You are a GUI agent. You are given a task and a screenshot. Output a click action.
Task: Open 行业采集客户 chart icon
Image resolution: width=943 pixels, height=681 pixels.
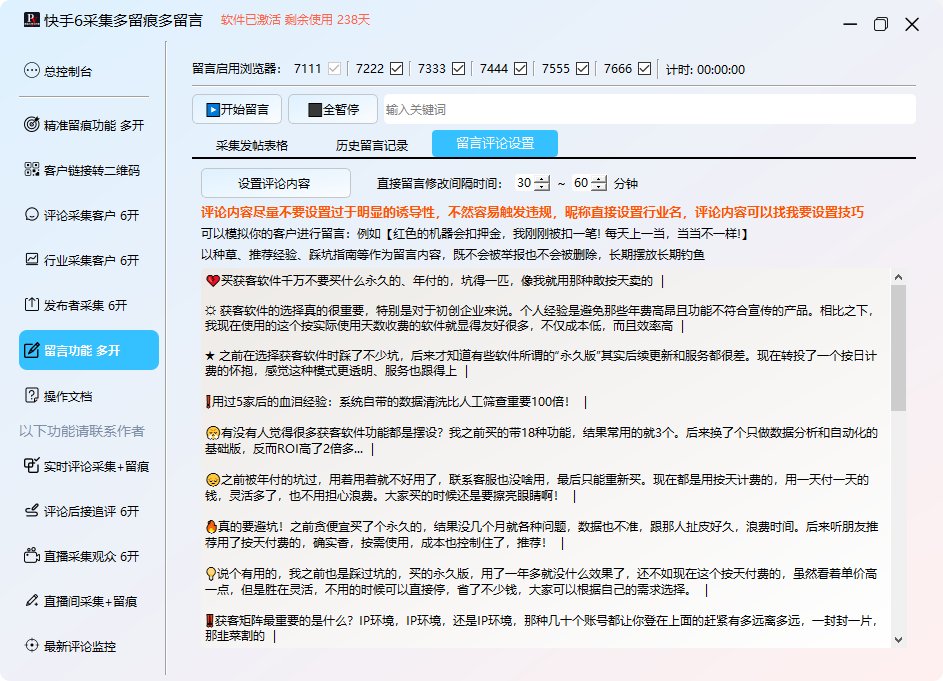pos(31,260)
